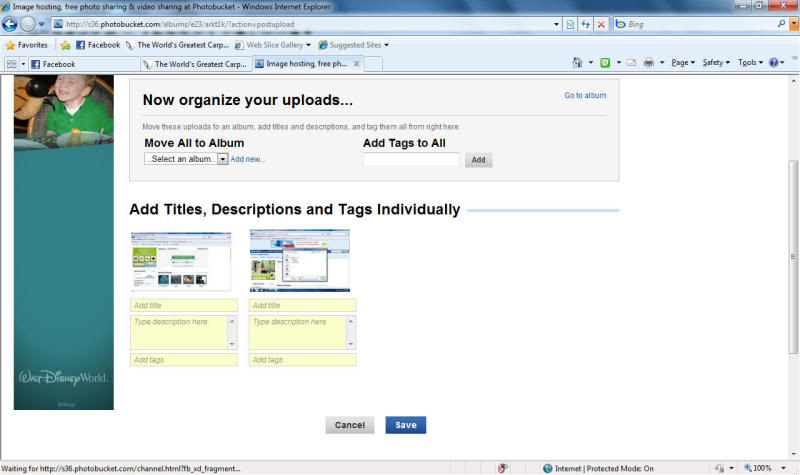This screenshot has height=475, width=800.
Task: Click the Print toolbar icon
Action: click(x=649, y=63)
